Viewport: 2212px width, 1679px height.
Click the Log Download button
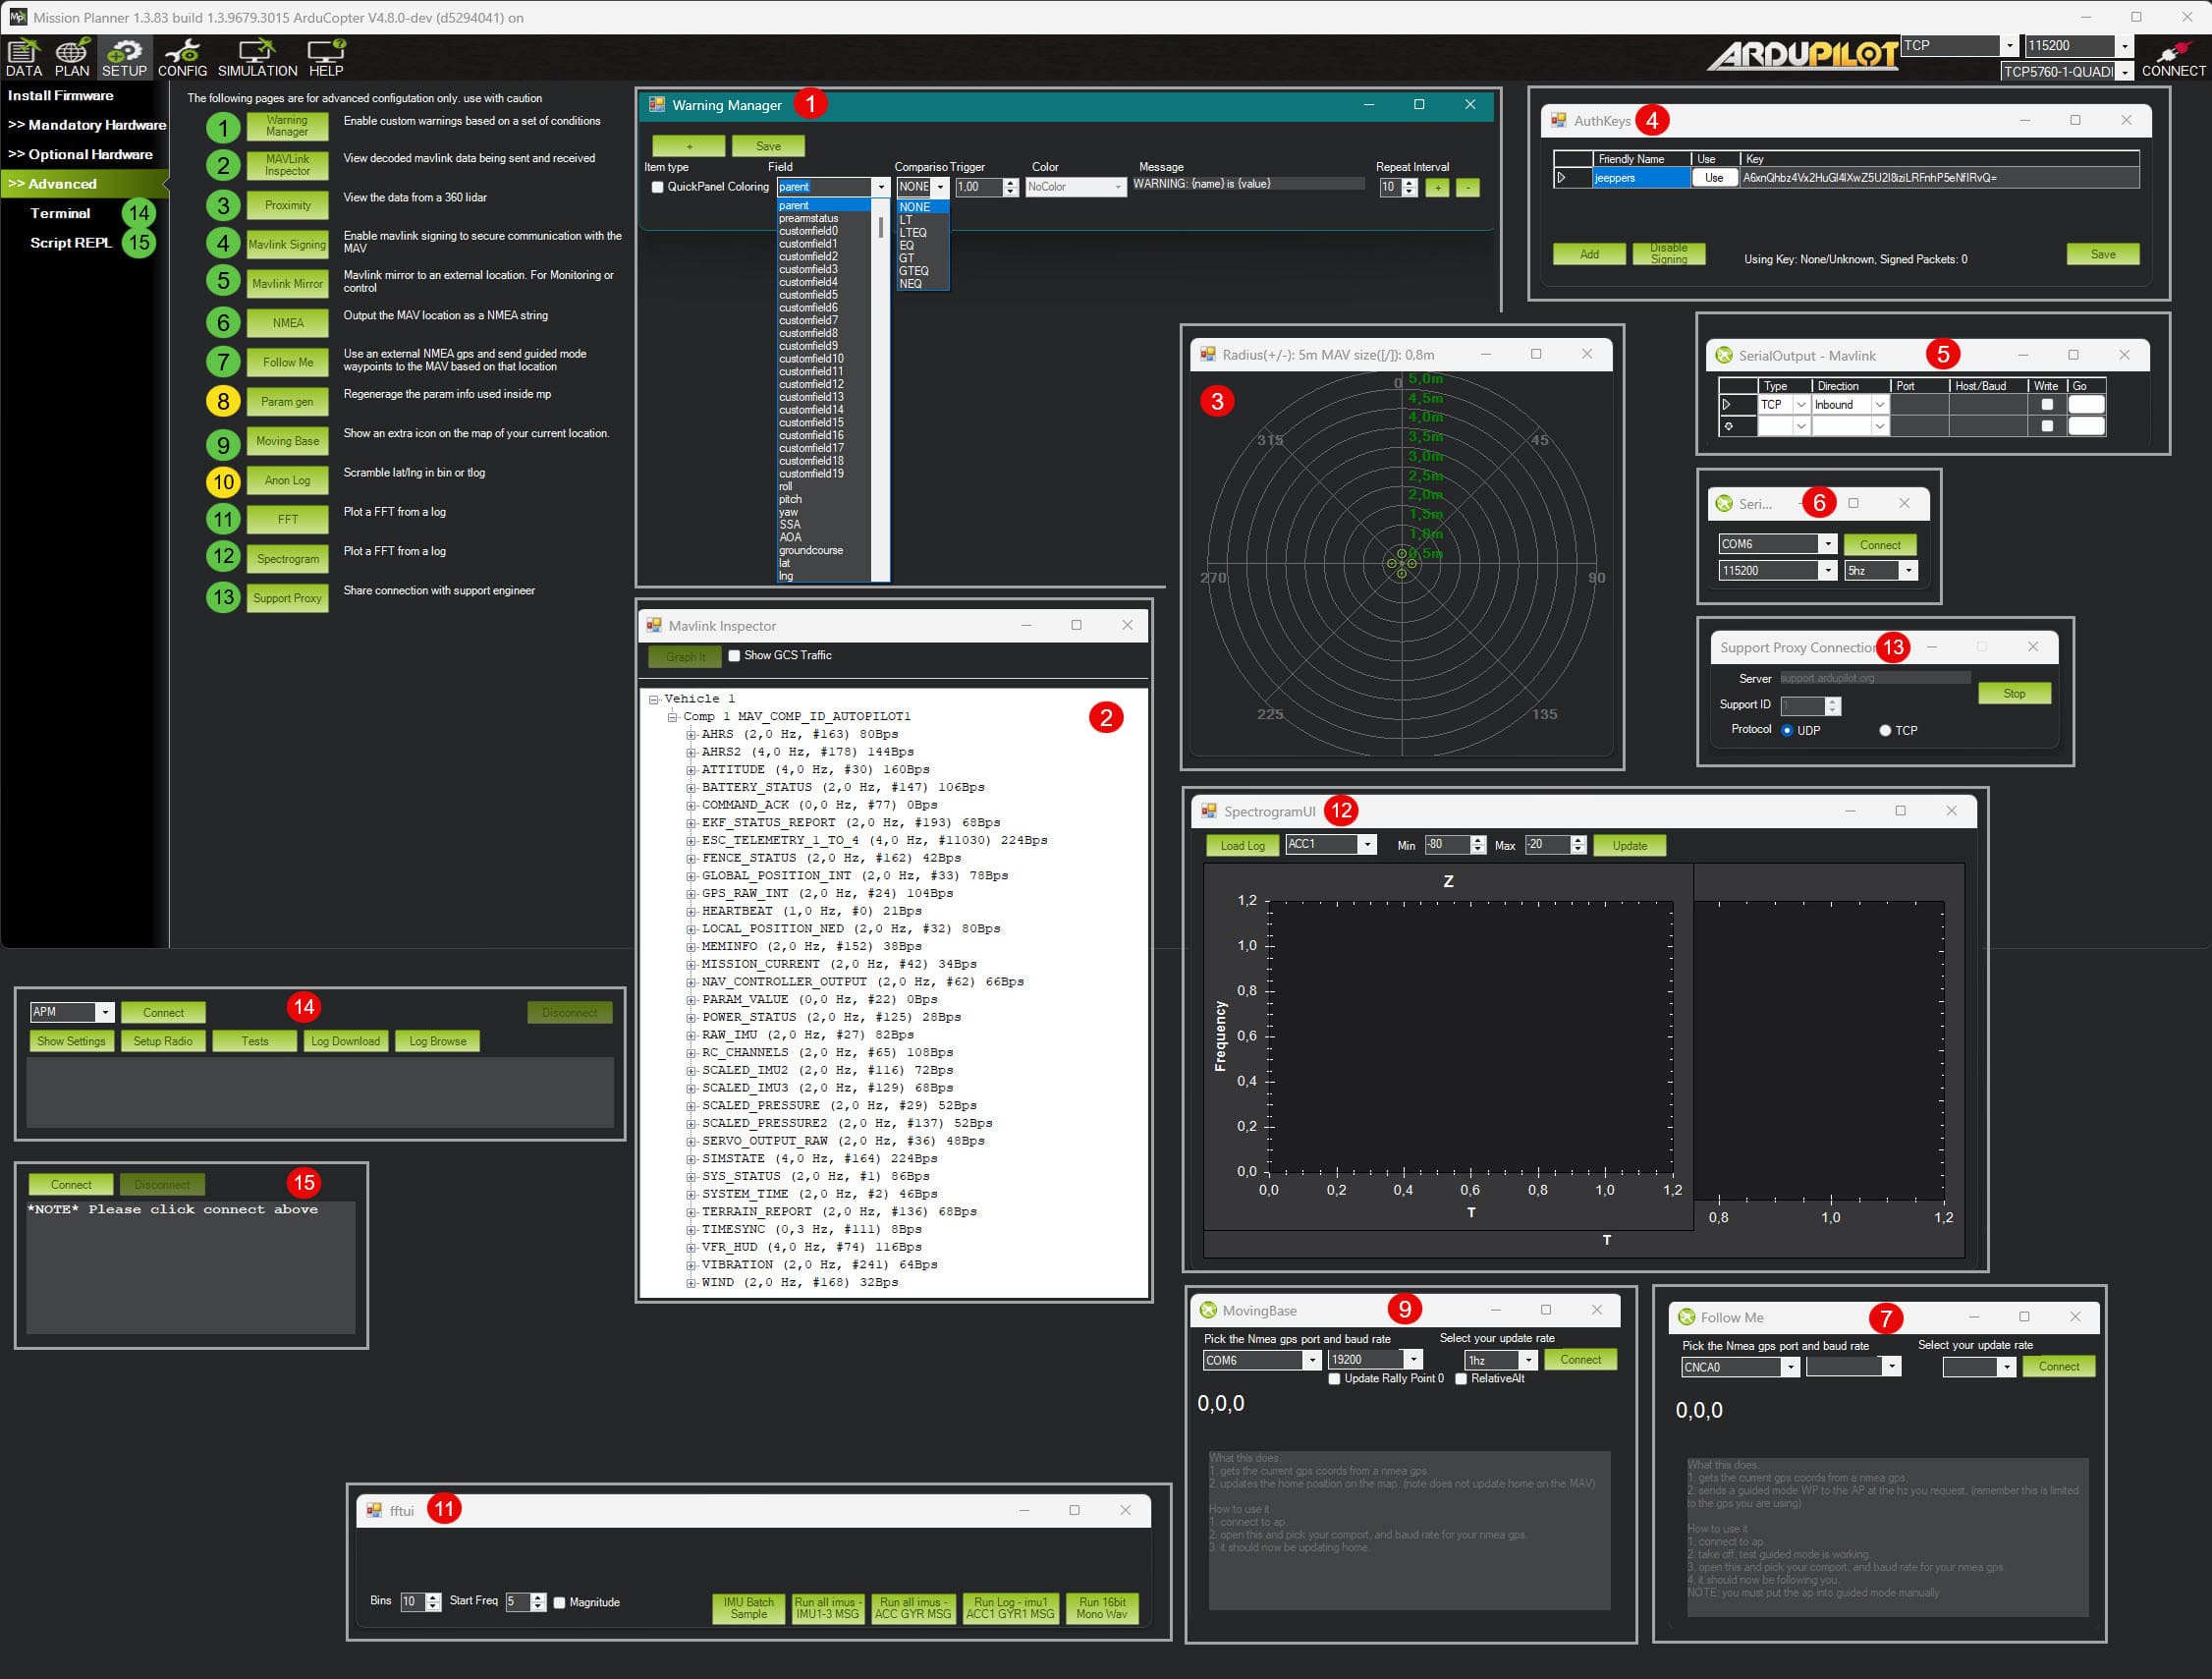tap(345, 1041)
